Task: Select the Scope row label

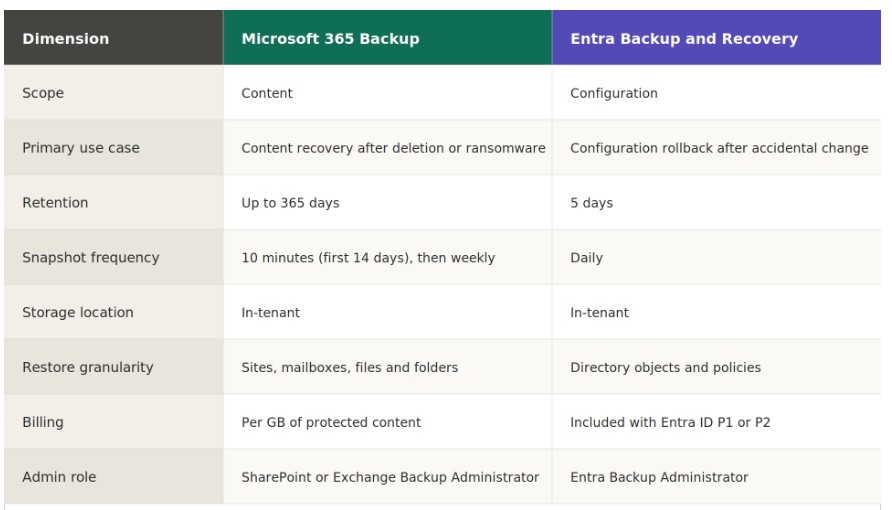Action: (x=43, y=93)
